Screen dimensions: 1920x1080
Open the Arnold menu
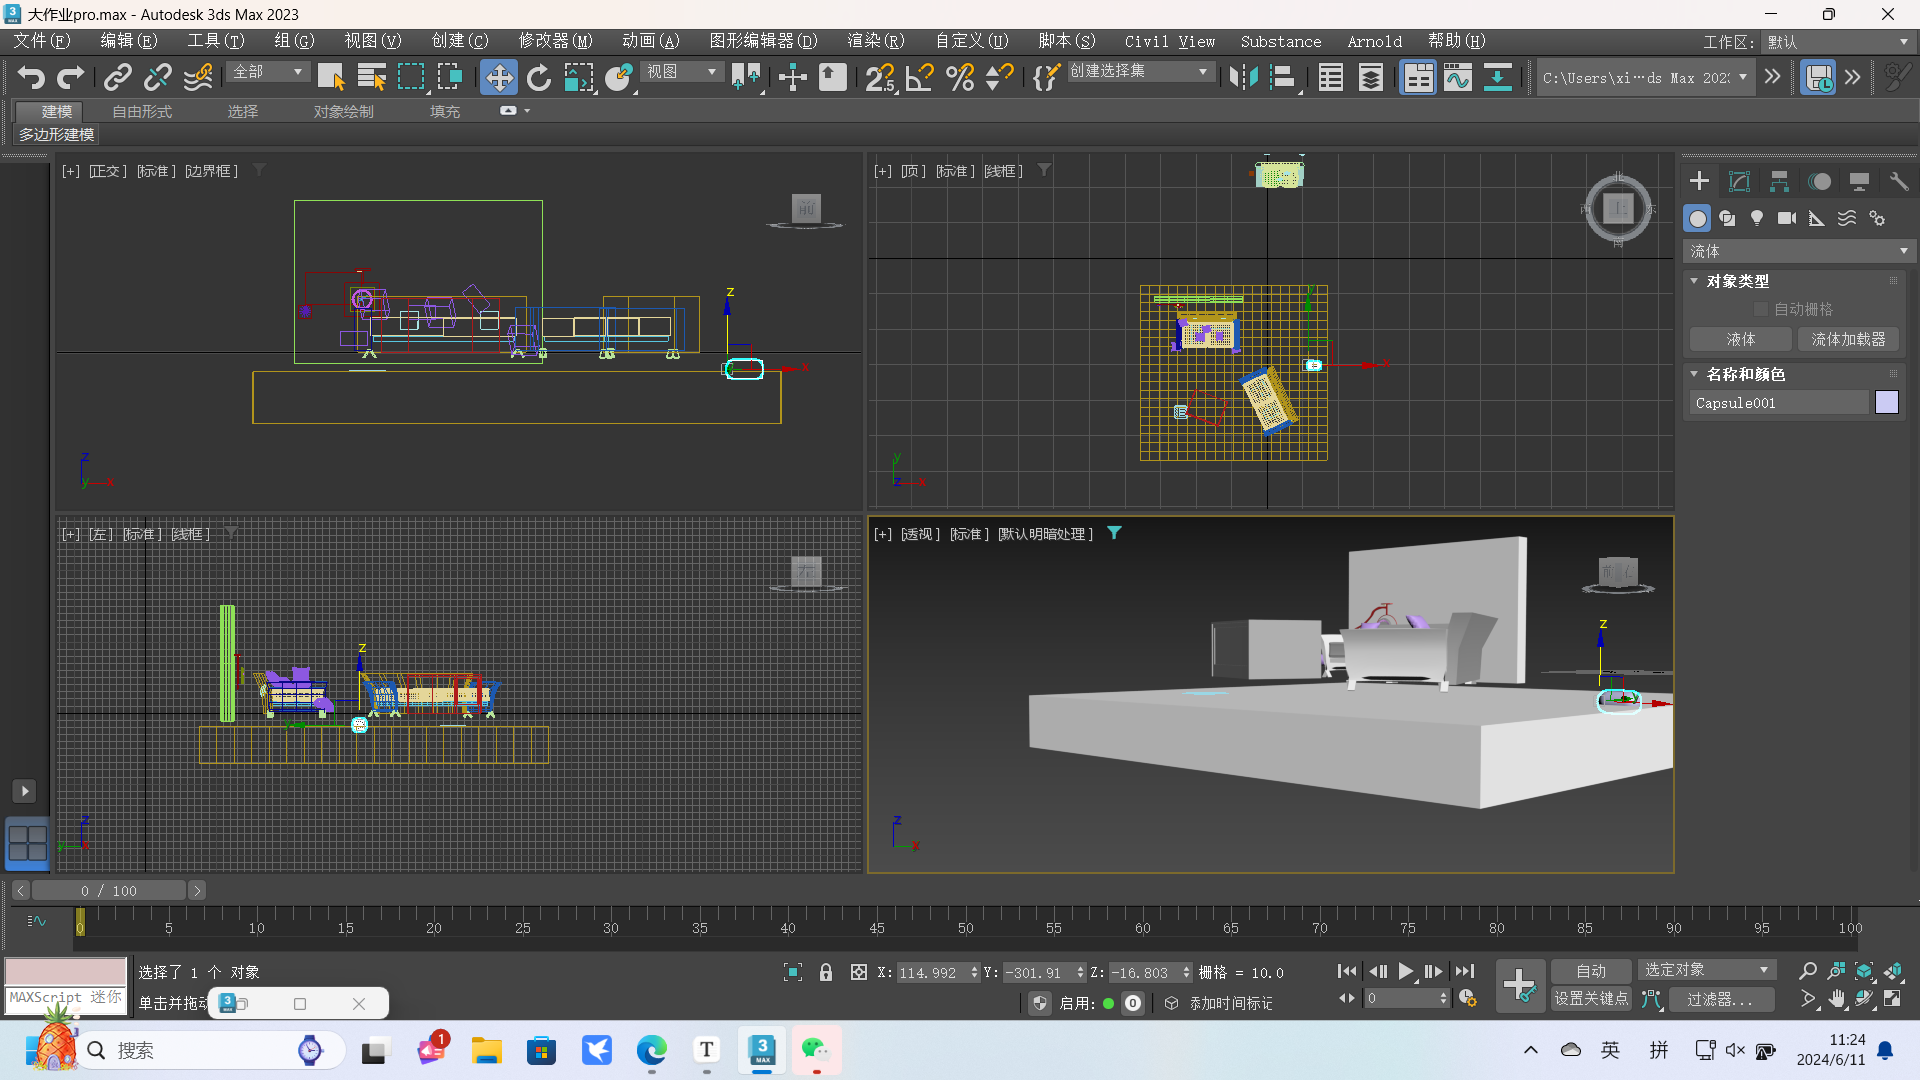click(1374, 41)
